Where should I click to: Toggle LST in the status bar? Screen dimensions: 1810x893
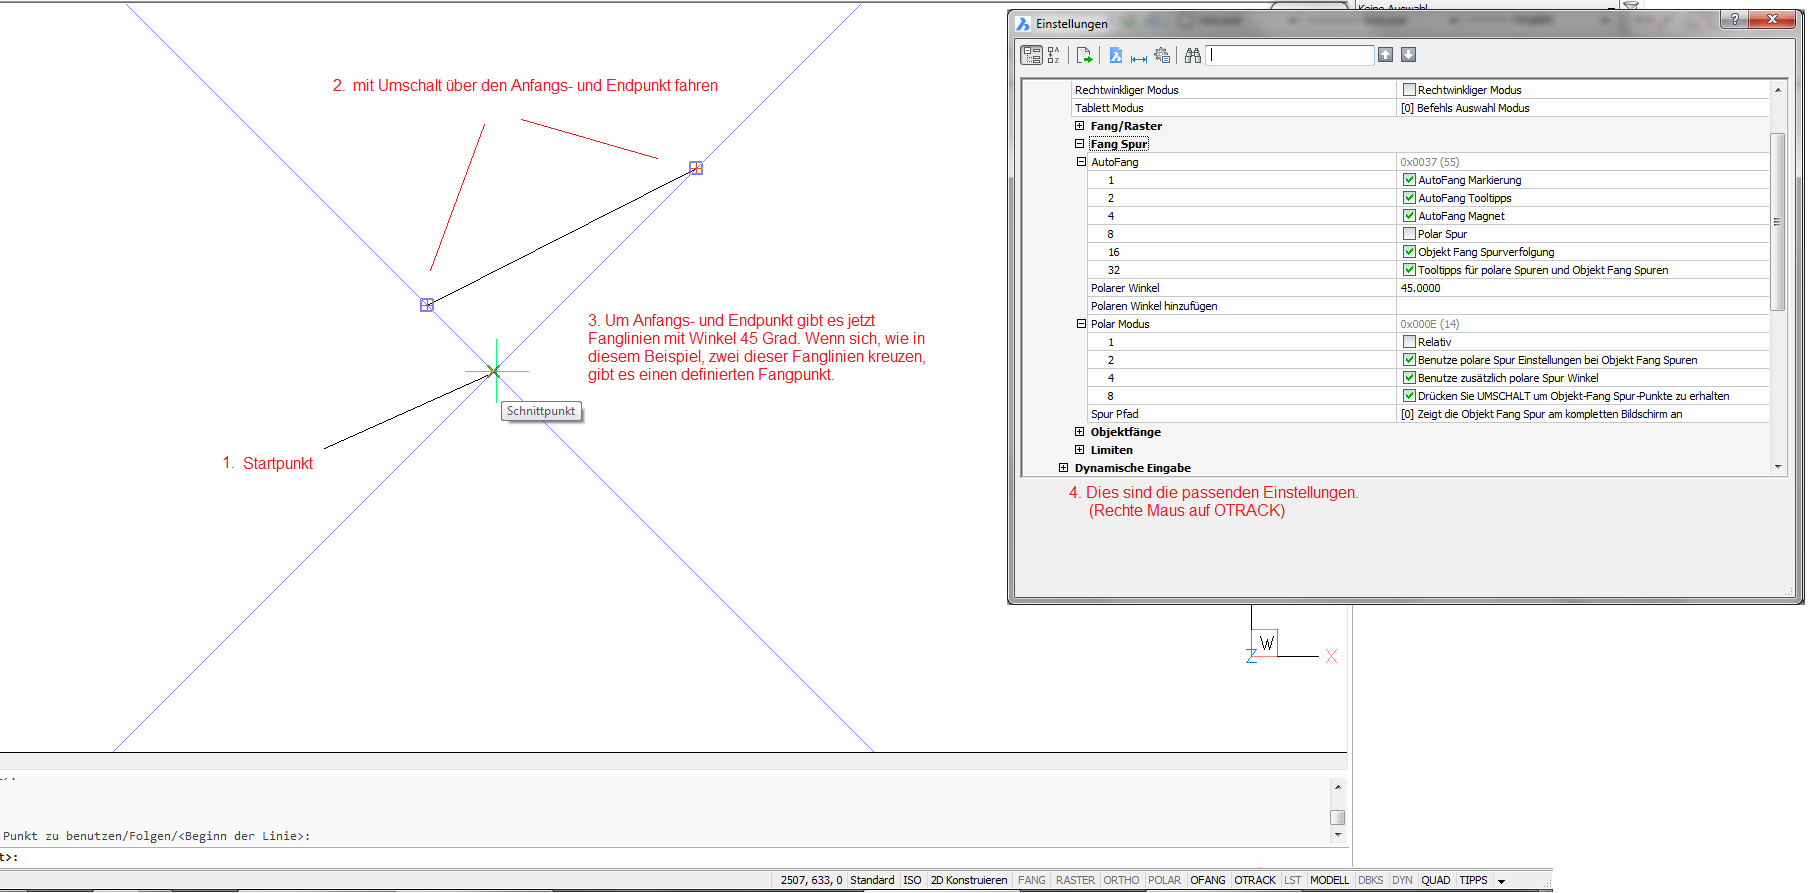[1293, 880]
